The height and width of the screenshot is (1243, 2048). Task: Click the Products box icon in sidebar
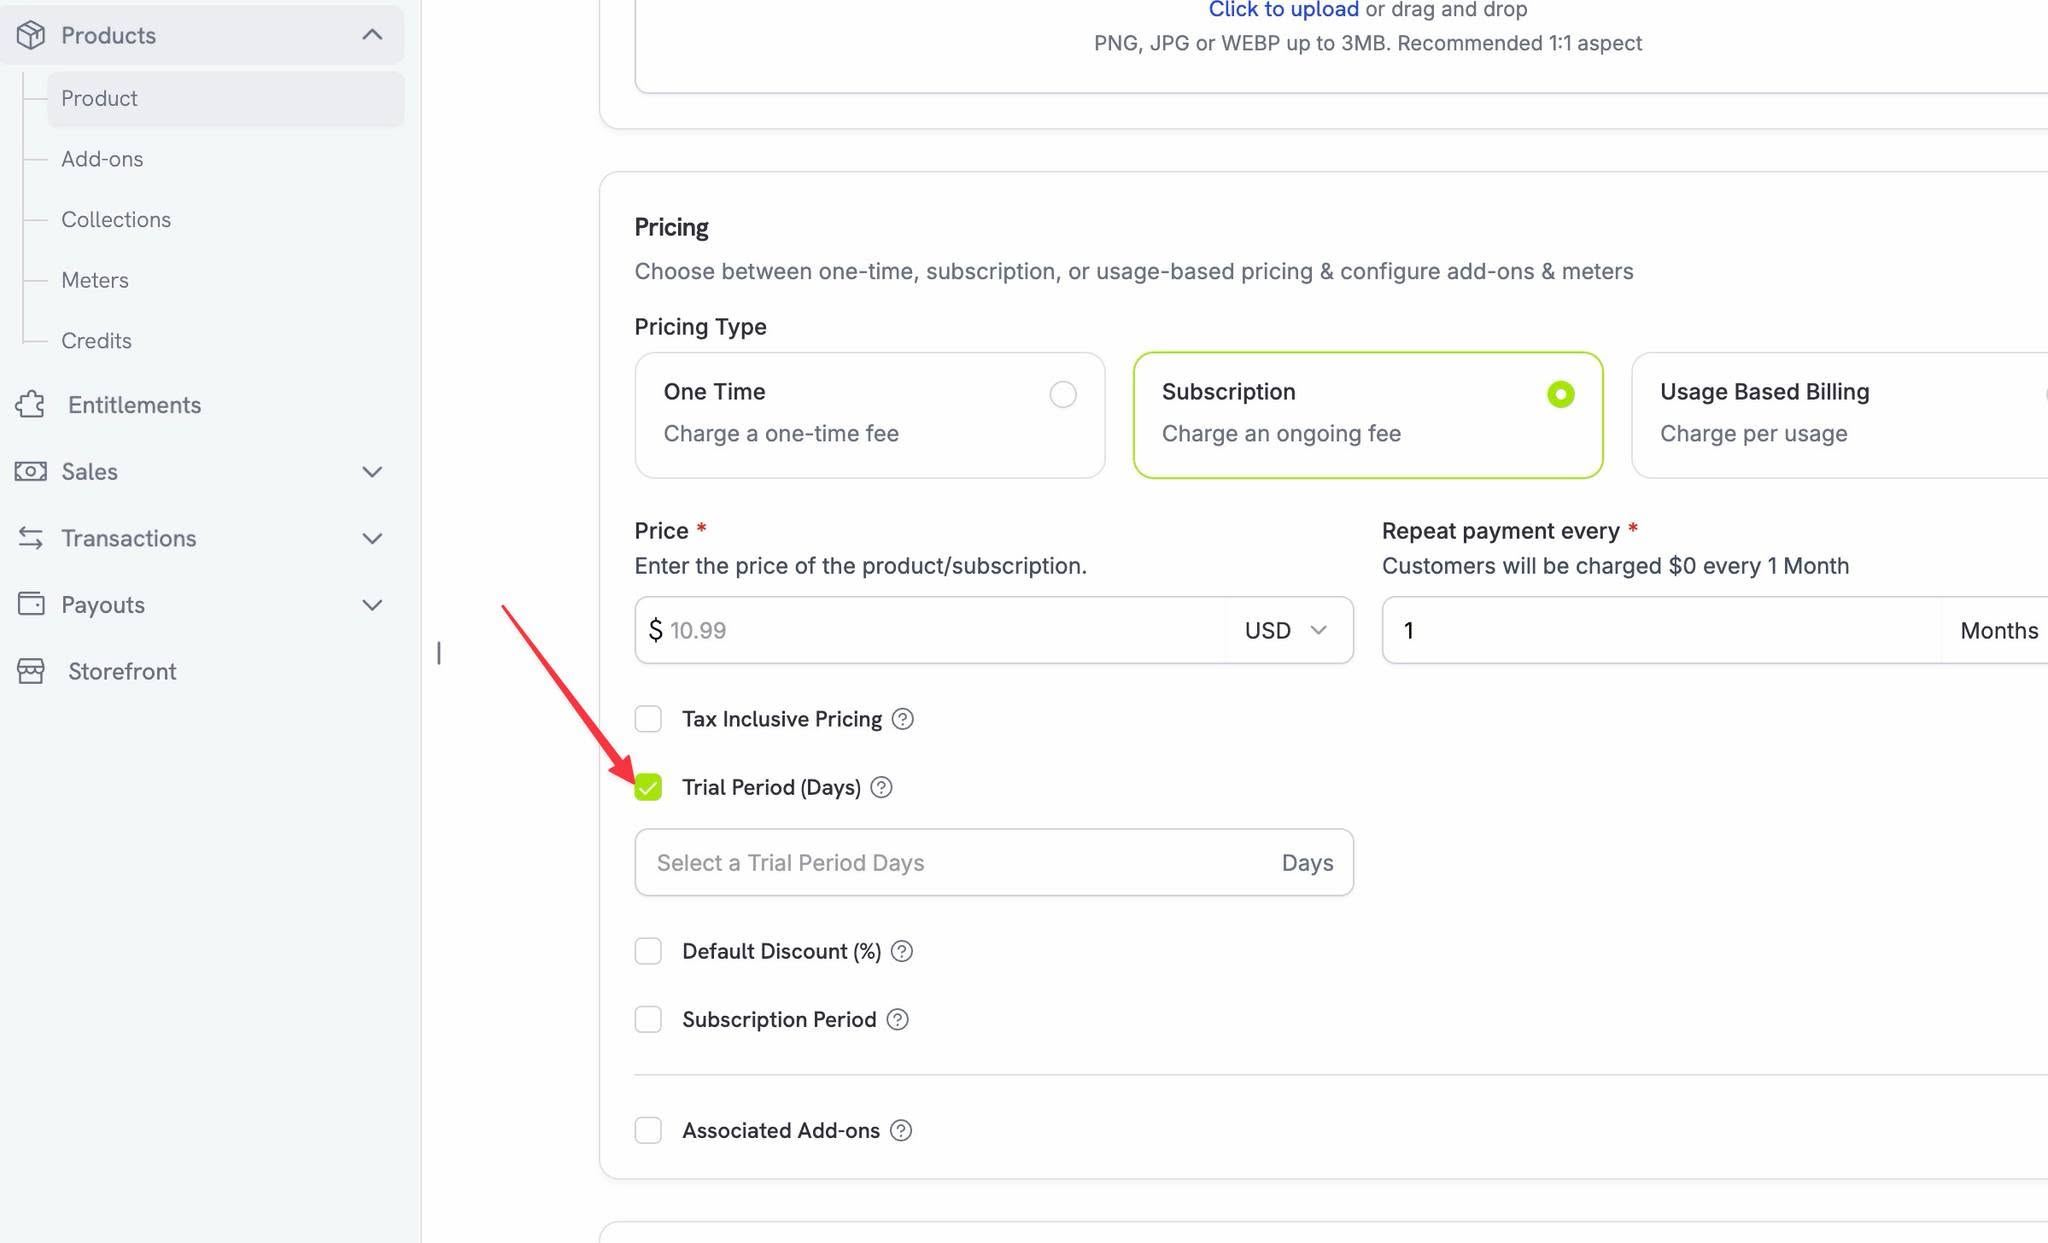click(x=31, y=35)
